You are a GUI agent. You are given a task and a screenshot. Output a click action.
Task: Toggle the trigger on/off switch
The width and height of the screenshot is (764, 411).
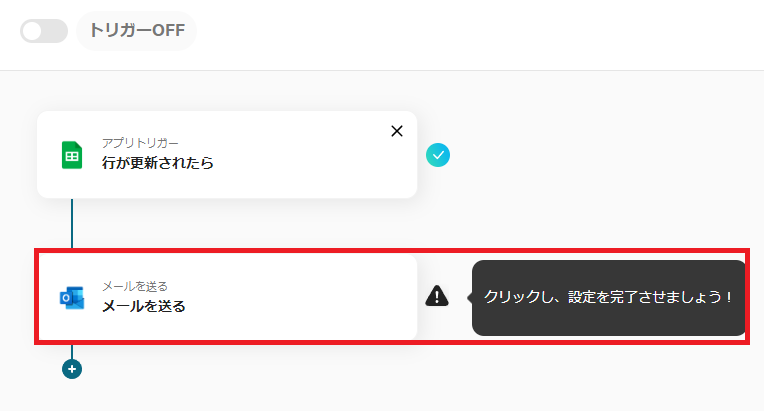(43, 31)
